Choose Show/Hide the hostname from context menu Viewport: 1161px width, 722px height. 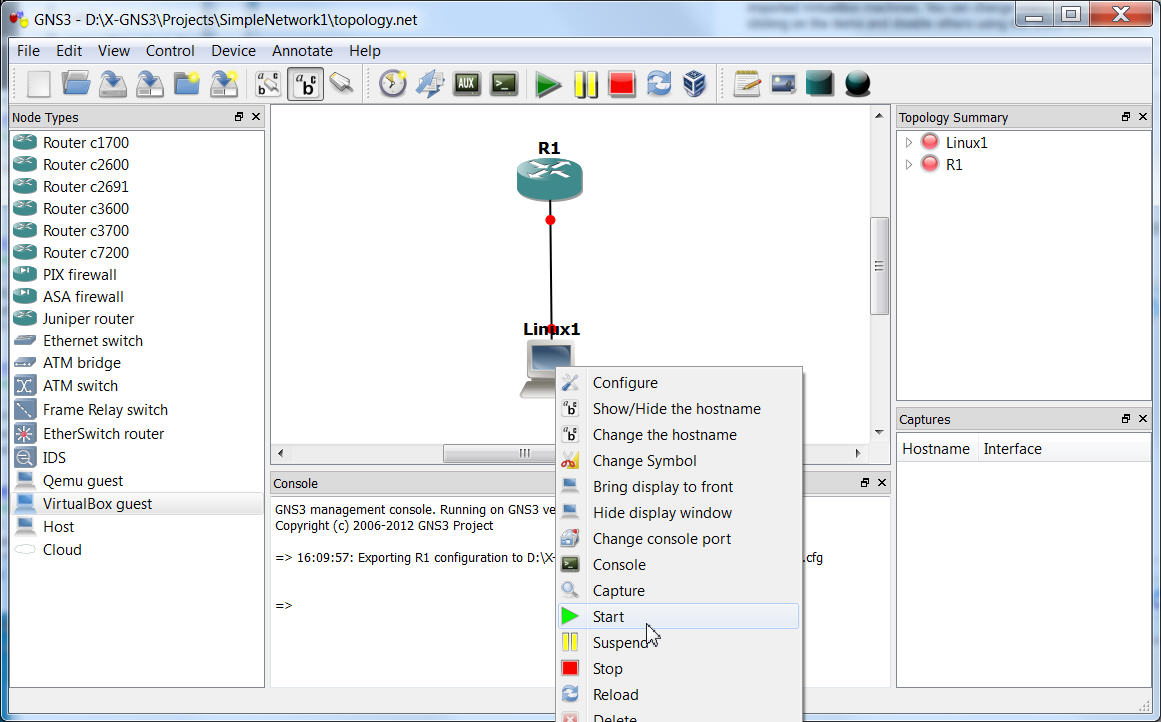click(678, 409)
